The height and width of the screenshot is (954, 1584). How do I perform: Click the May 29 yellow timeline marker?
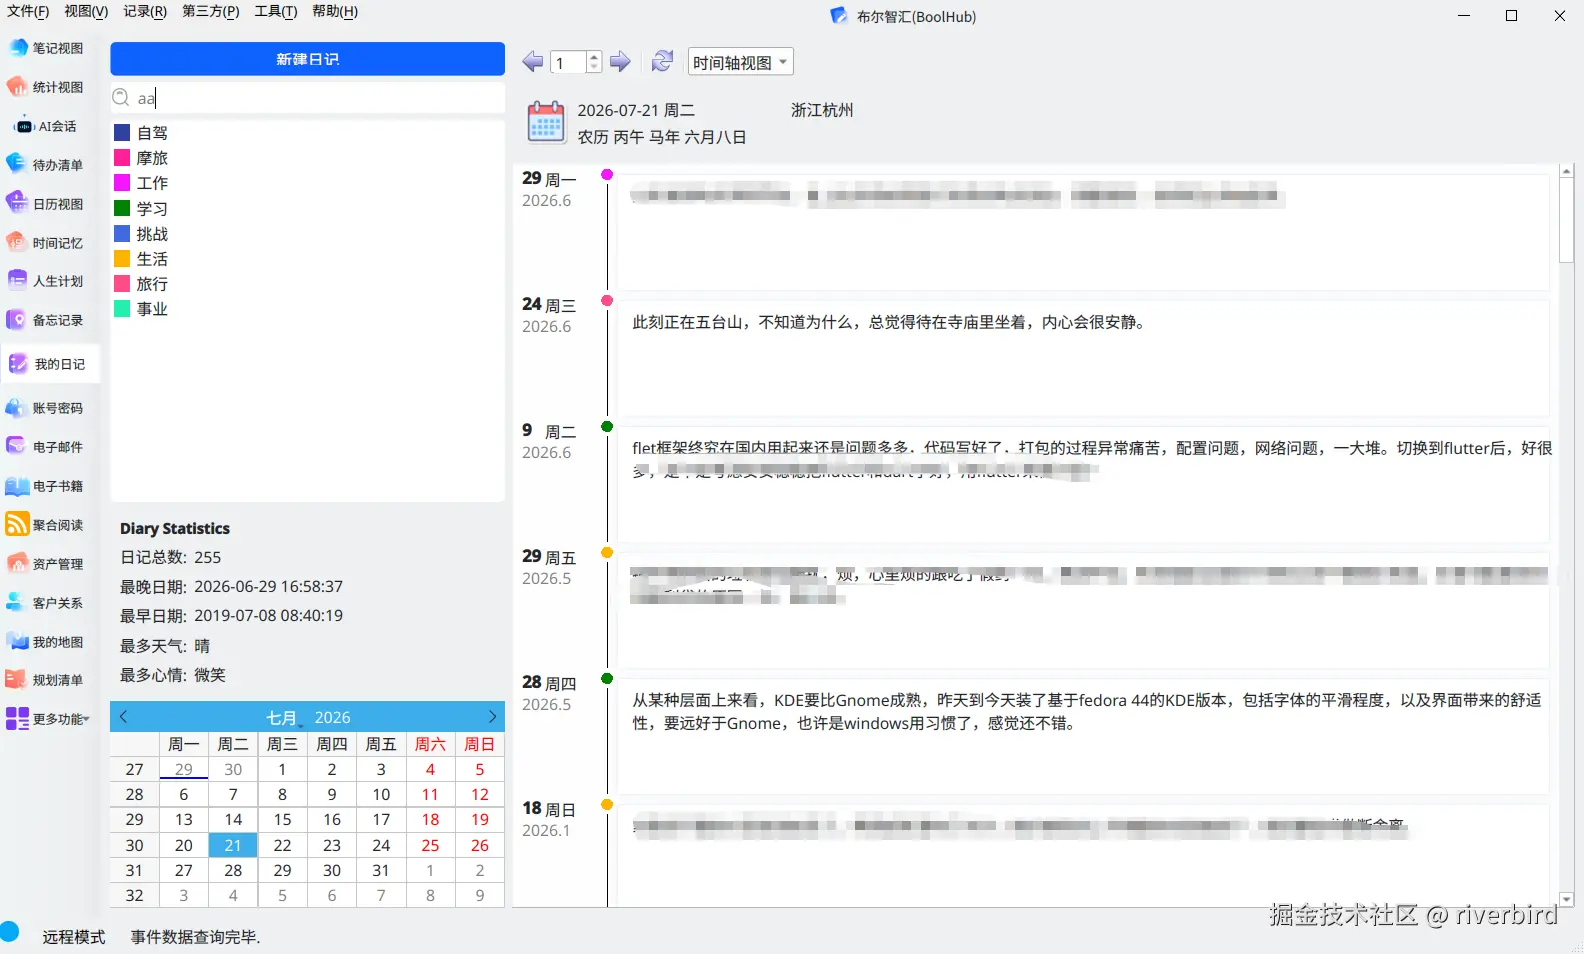pos(606,553)
